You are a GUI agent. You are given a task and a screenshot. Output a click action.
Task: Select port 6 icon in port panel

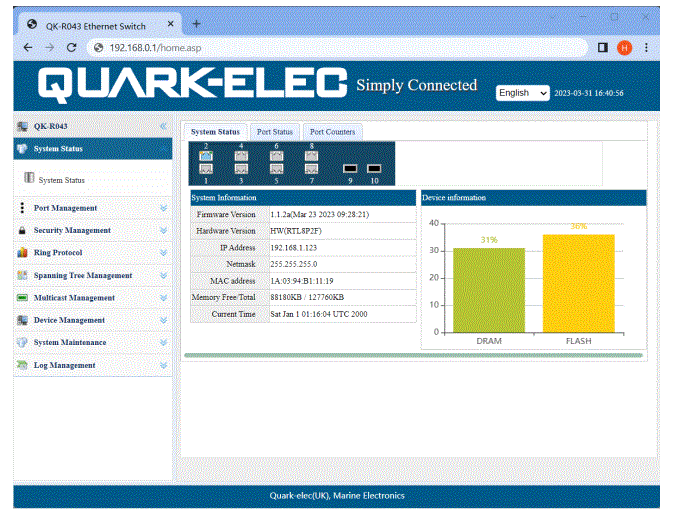[x=276, y=155]
